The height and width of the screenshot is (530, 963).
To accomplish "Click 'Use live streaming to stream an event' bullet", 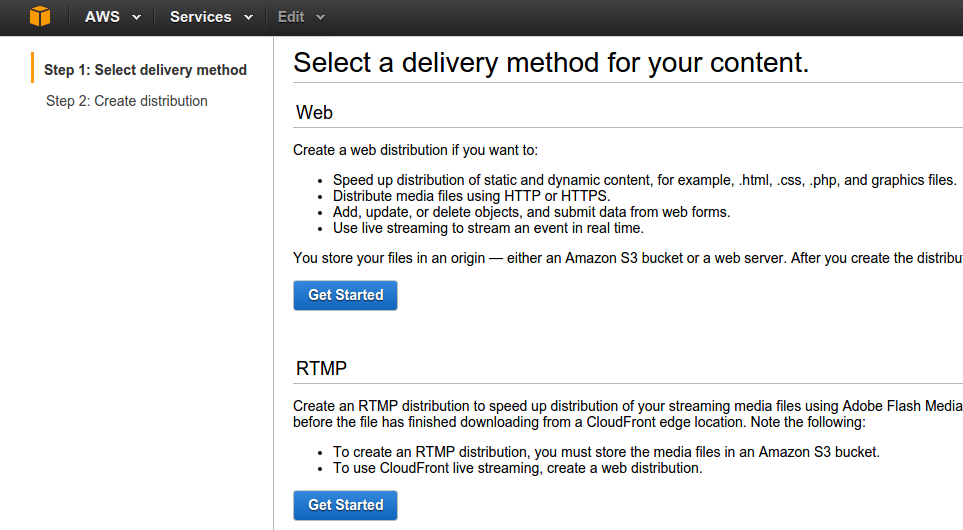I will 488,228.
